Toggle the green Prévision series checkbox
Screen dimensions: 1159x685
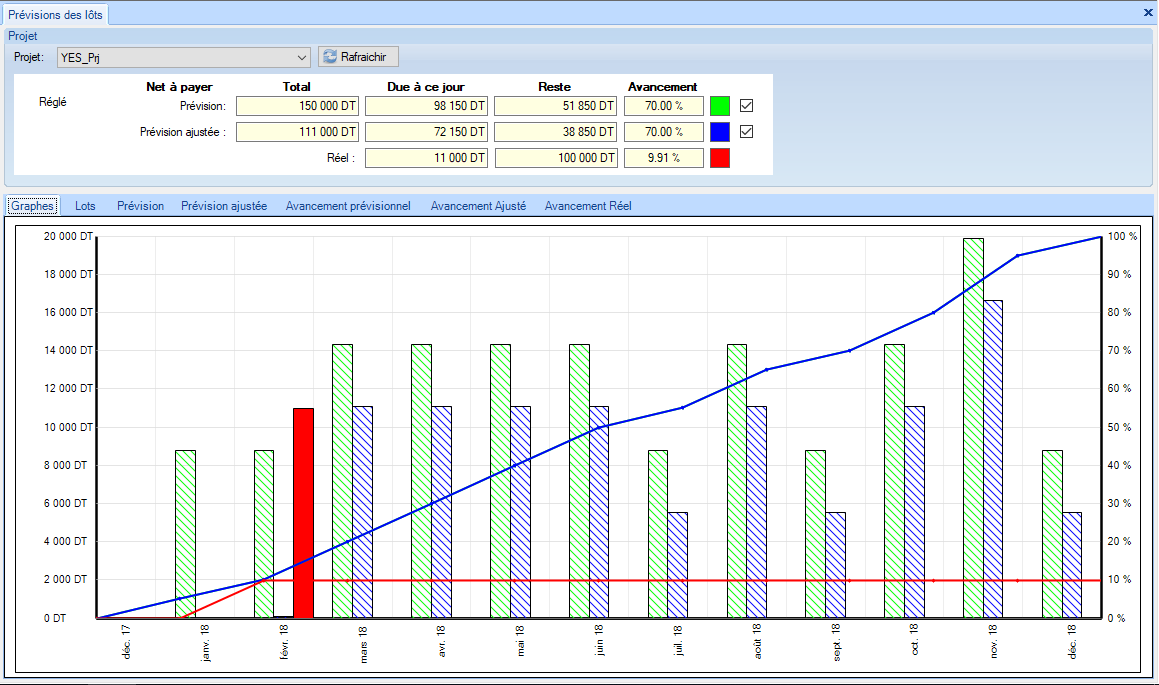point(746,105)
